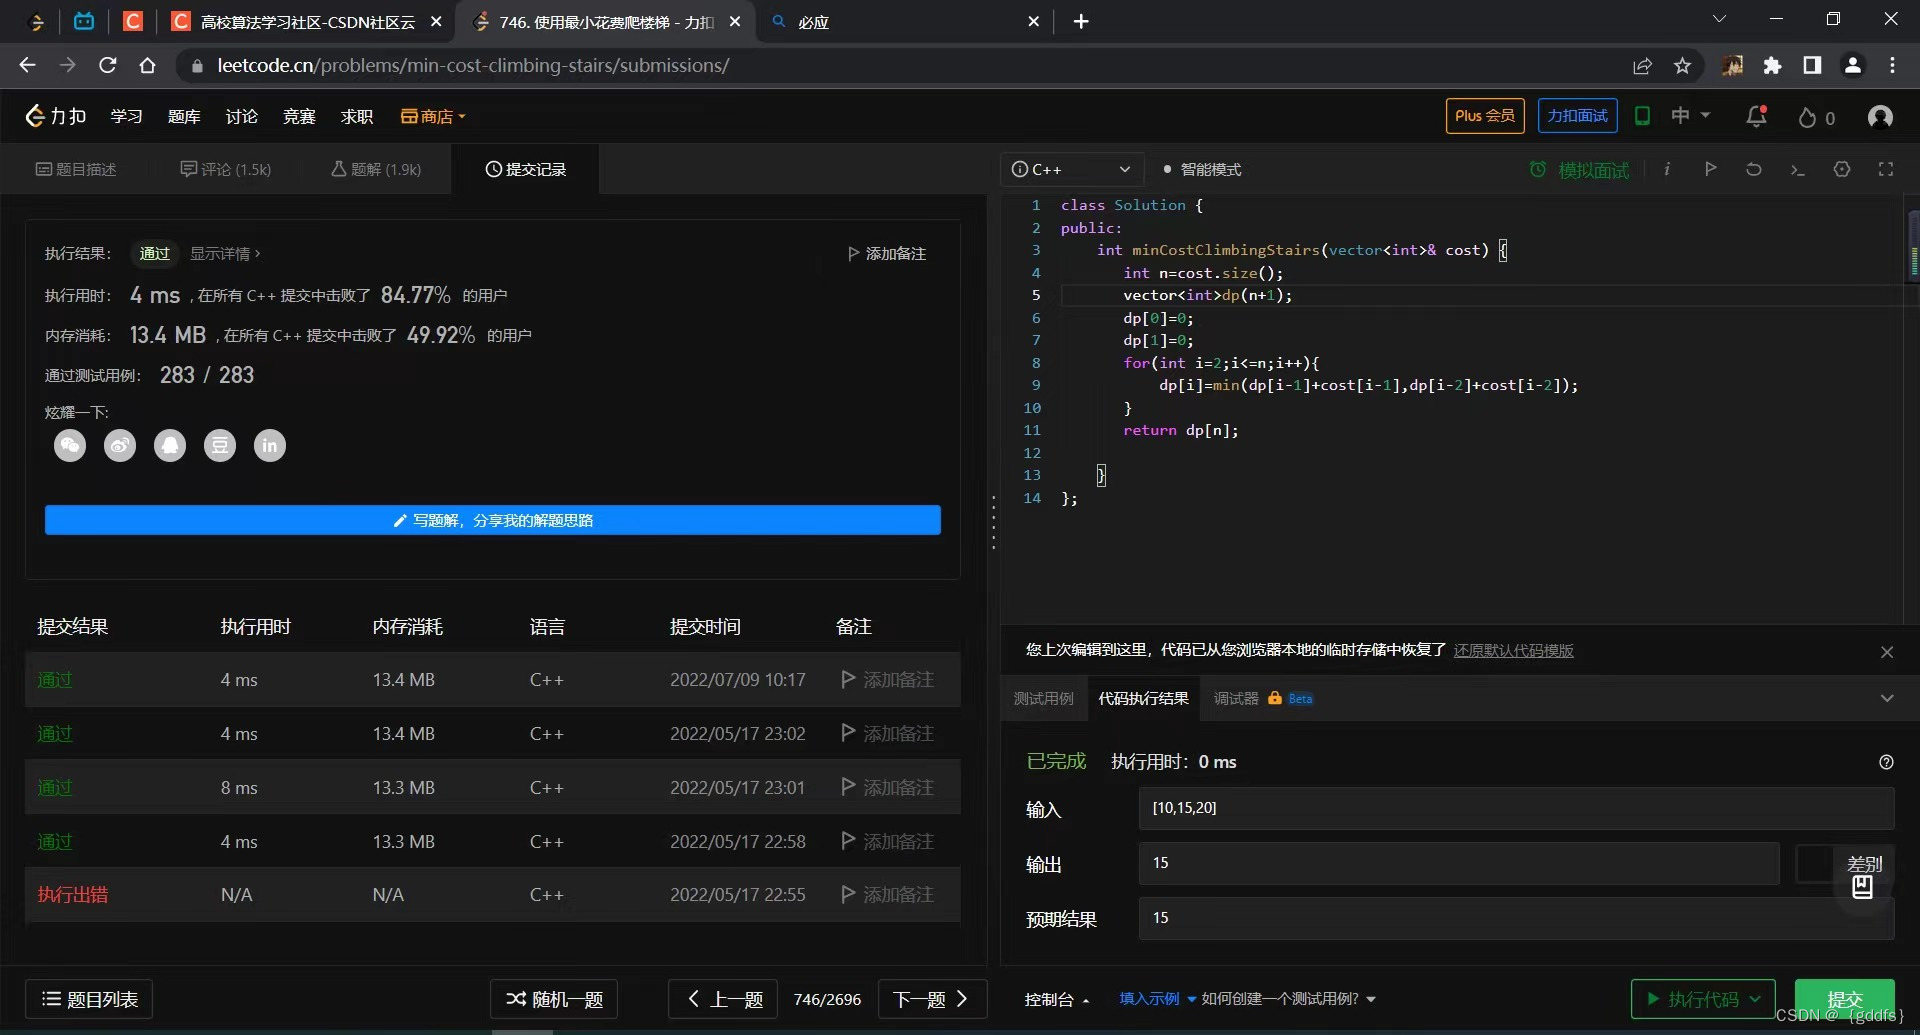
Task: Click the Plus 会员 button
Action: click(x=1485, y=116)
